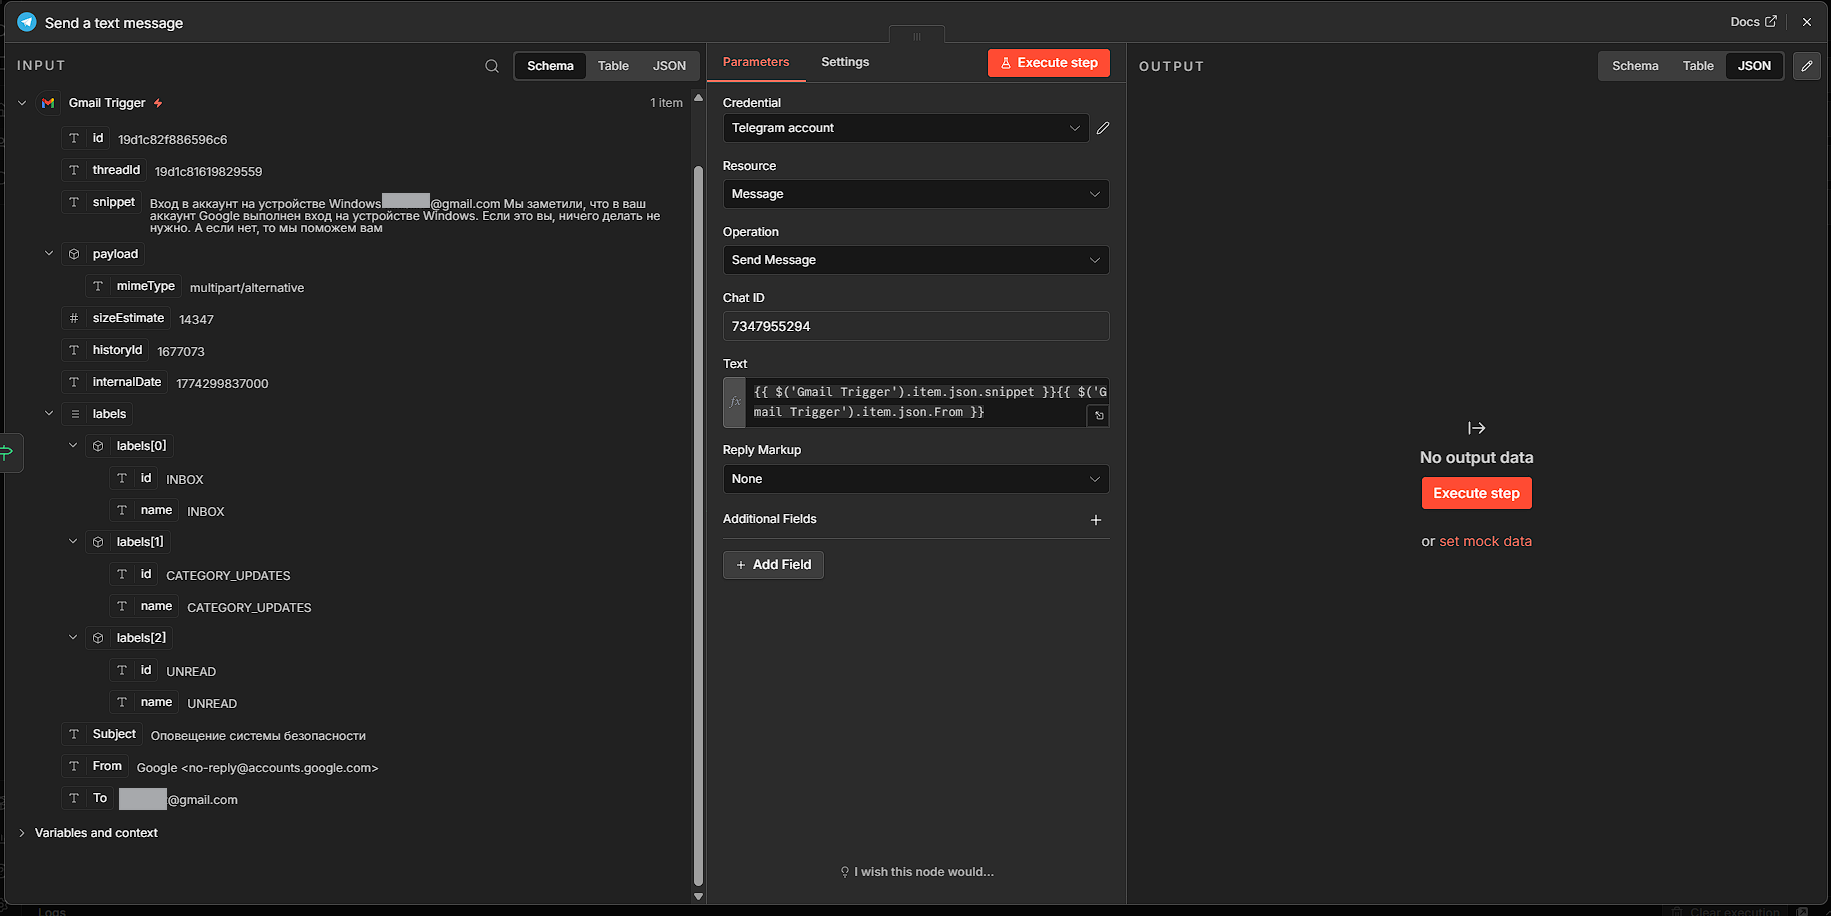Open the Settings tab

(845, 62)
